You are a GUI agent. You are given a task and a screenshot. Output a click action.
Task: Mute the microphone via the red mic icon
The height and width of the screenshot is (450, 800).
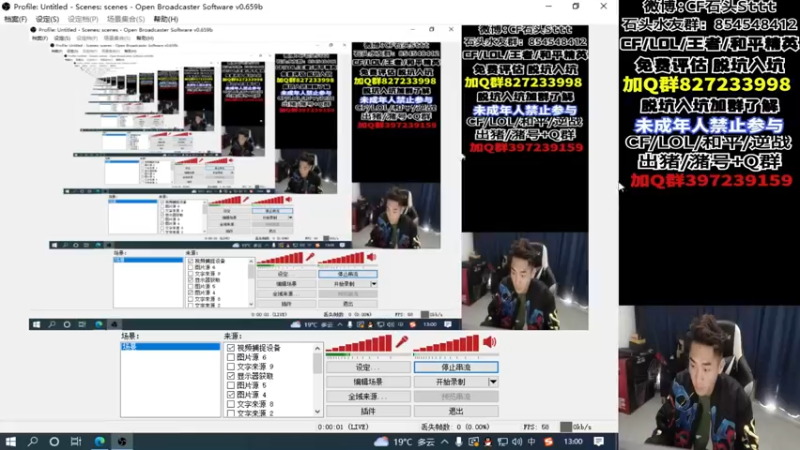coord(402,341)
